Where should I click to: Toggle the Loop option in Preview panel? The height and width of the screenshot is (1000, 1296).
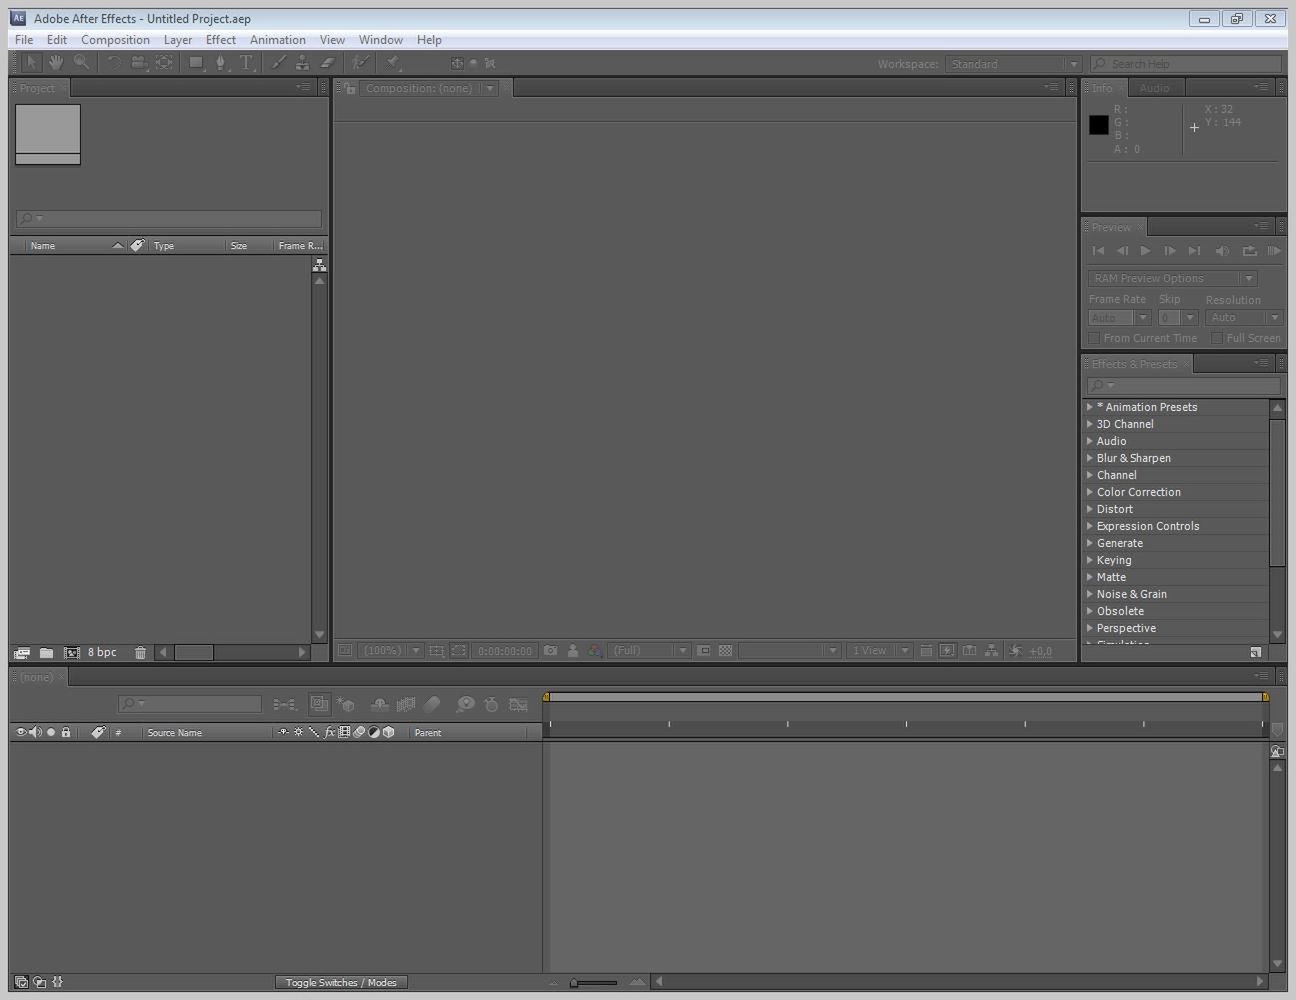coord(1249,251)
